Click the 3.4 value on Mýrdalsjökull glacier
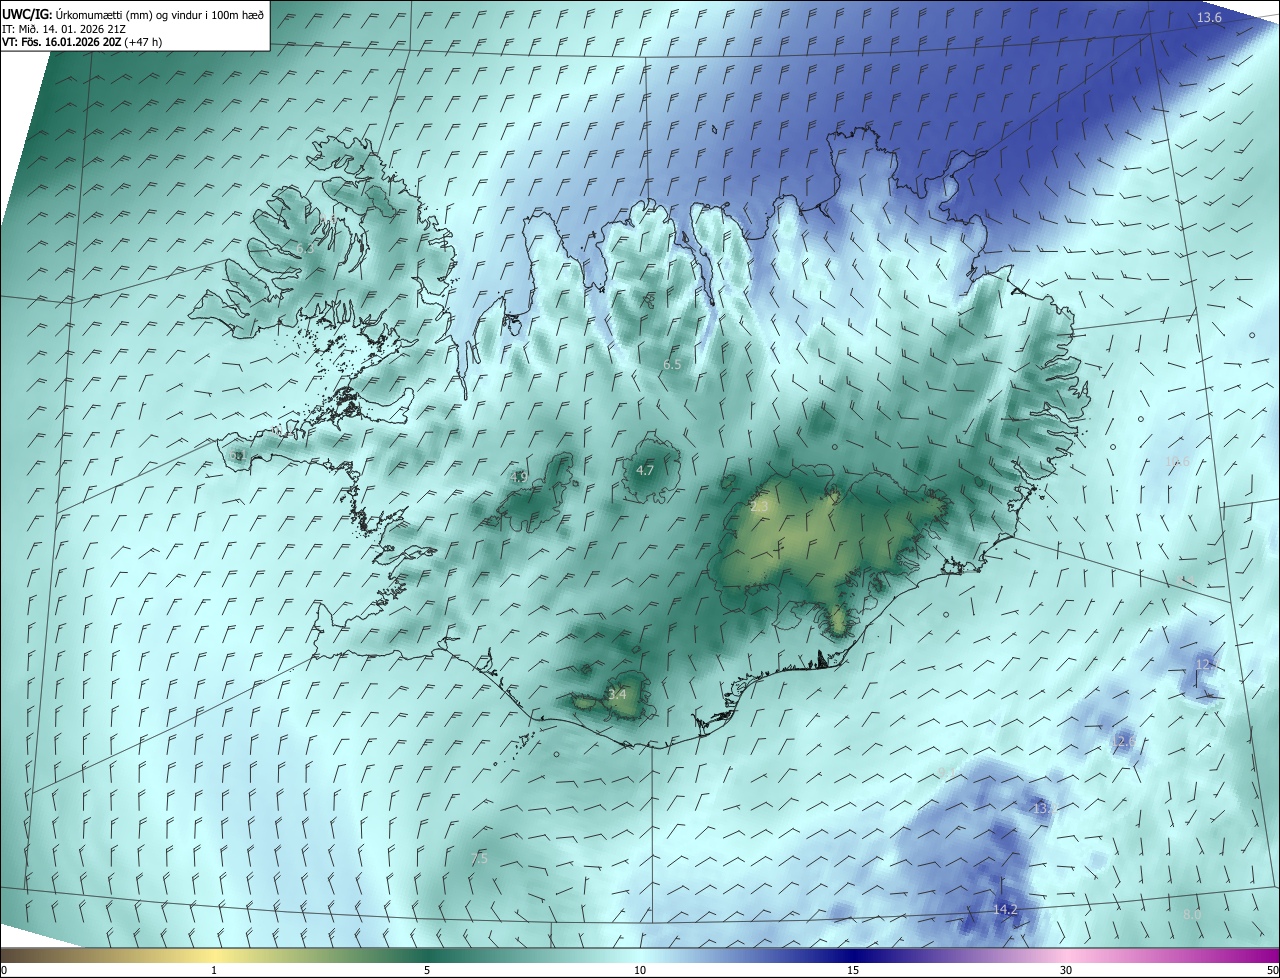1280x978 pixels. (x=618, y=694)
